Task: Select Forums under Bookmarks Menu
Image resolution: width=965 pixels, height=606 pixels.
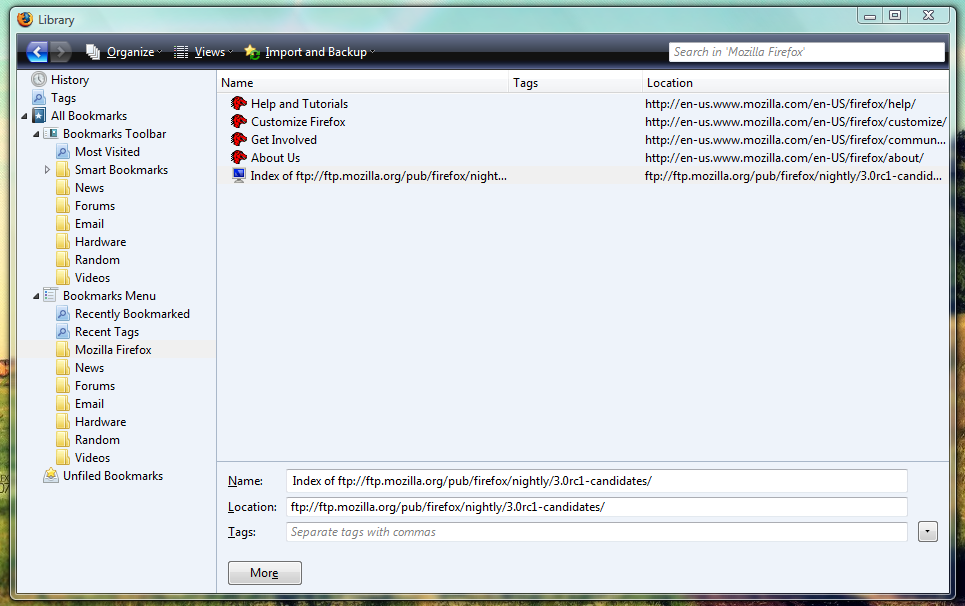Action: click(95, 386)
